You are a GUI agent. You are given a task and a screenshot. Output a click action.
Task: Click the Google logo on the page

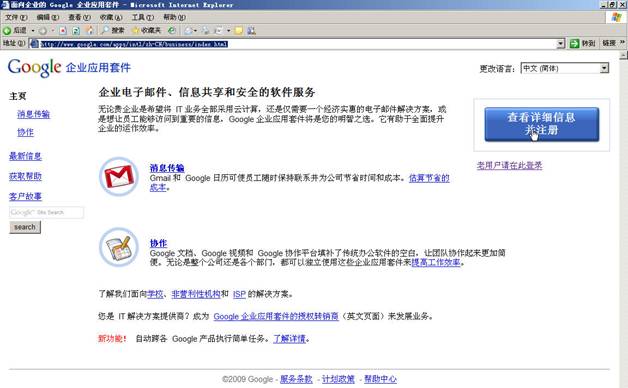point(34,68)
